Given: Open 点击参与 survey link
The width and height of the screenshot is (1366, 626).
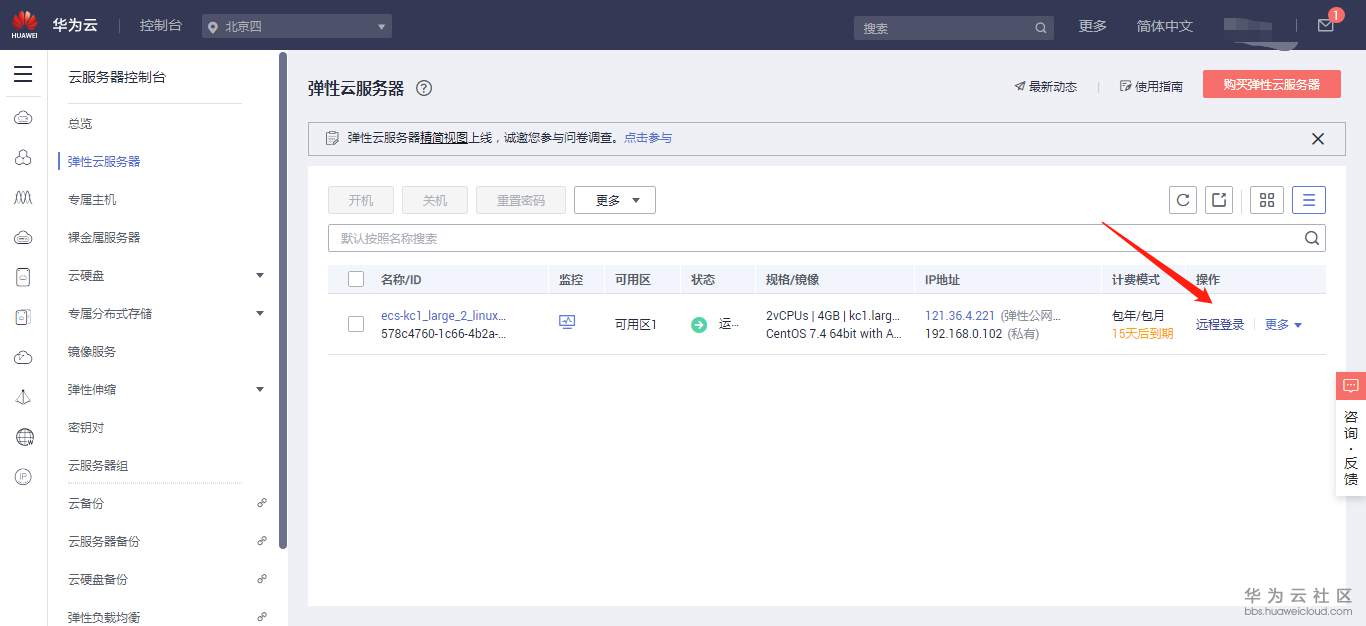Looking at the screenshot, I should 648,138.
